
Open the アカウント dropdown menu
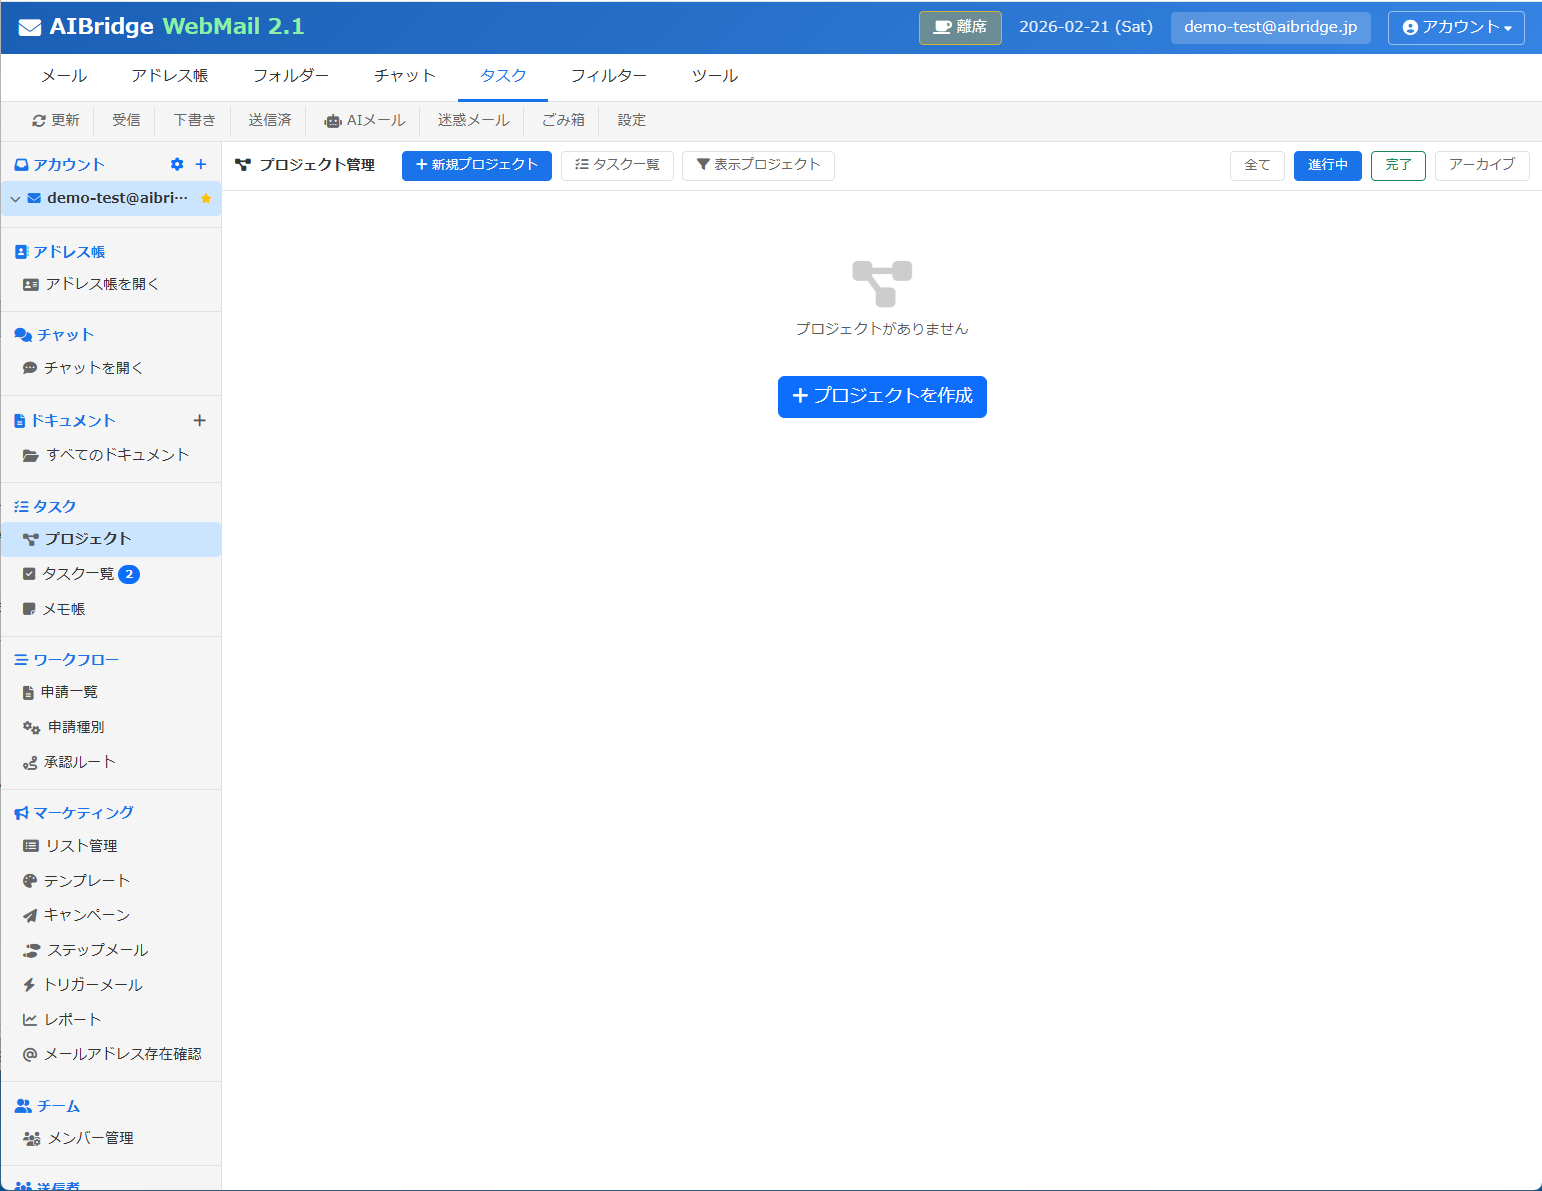pos(1455,27)
